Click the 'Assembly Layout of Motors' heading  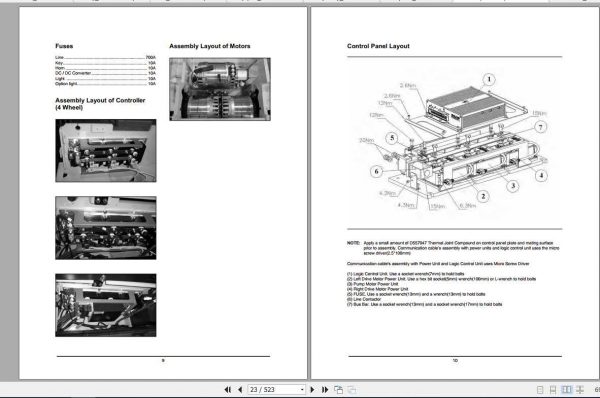click(210, 46)
